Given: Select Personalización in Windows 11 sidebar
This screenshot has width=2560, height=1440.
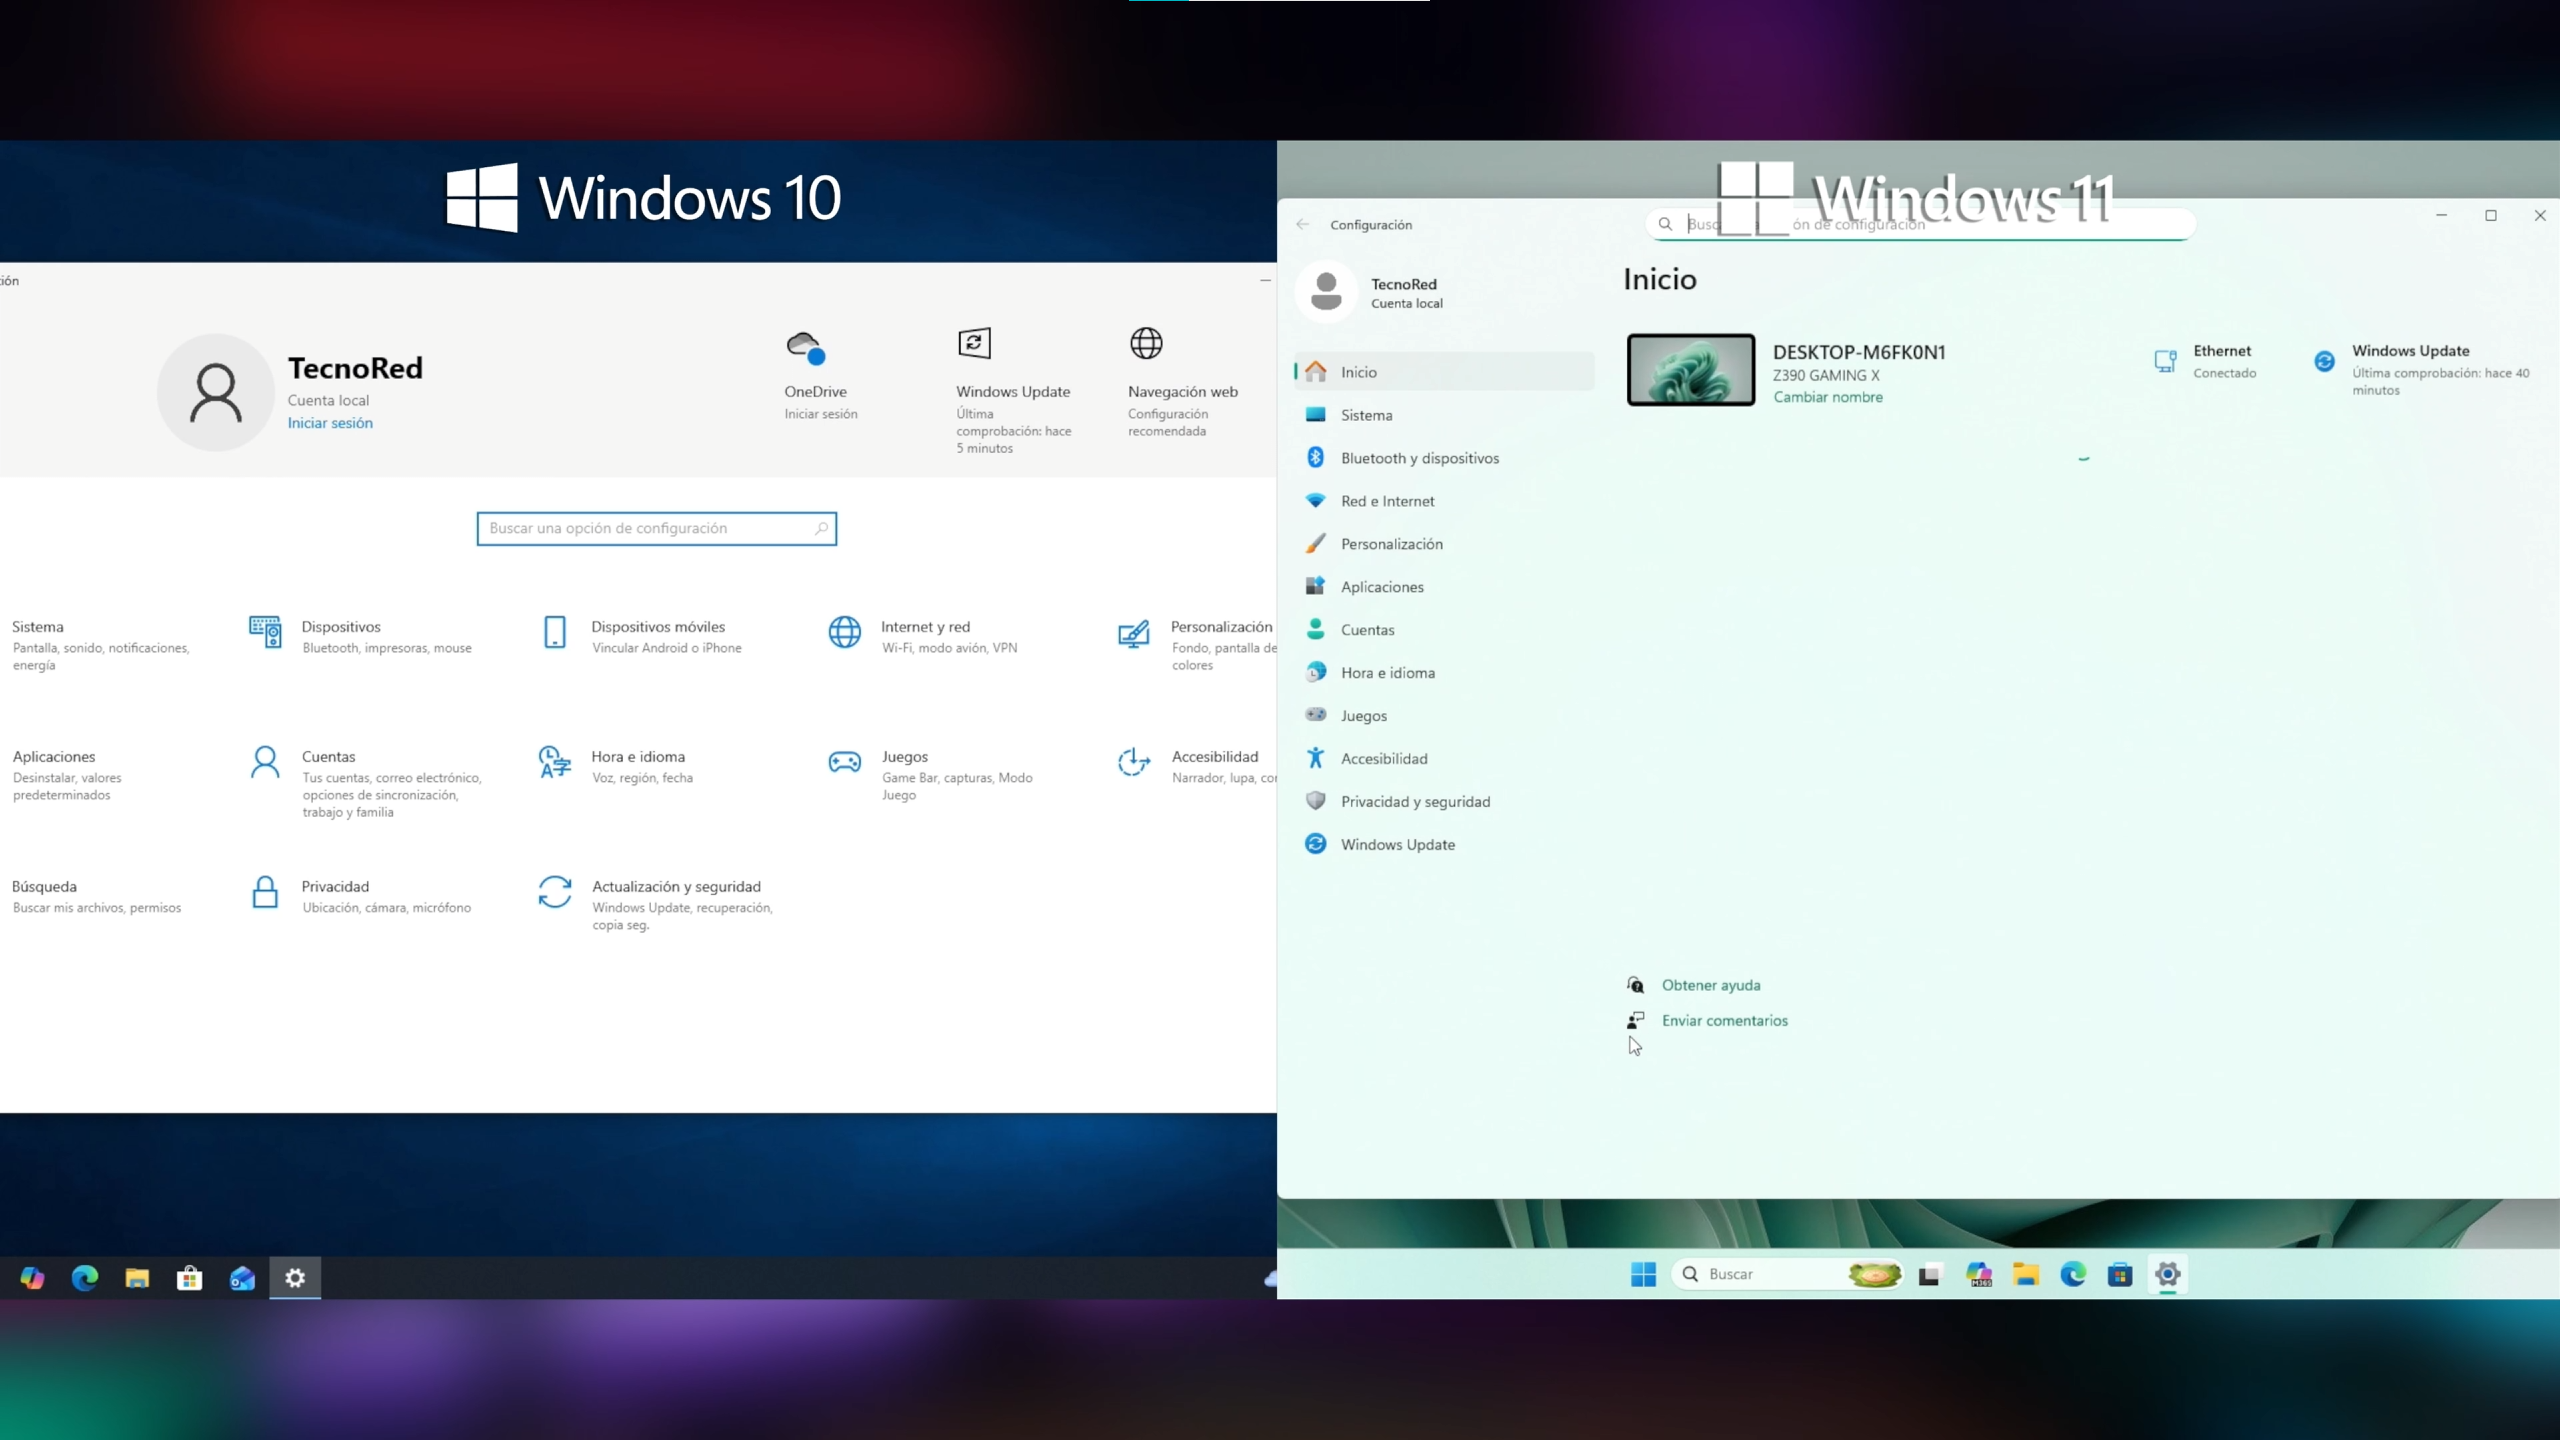Looking at the screenshot, I should point(1444,544).
